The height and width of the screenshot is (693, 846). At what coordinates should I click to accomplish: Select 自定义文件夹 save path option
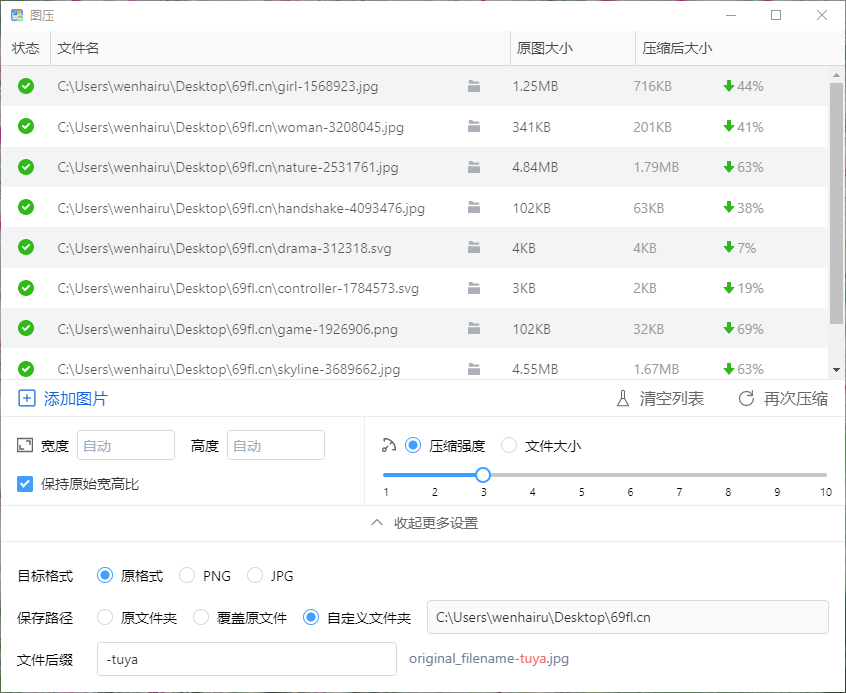(311, 617)
